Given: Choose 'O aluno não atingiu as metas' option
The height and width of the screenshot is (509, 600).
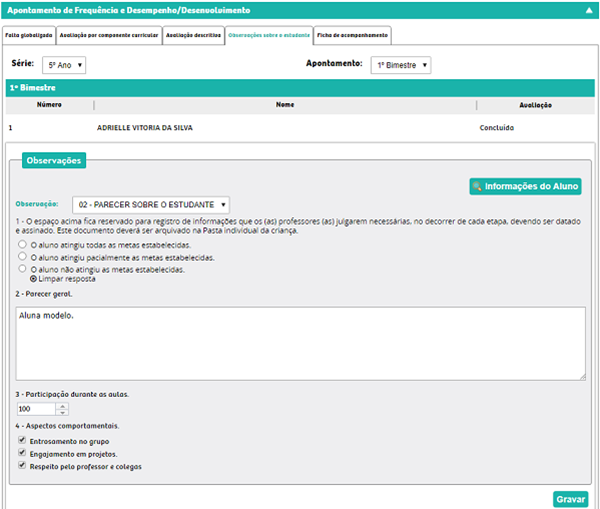Looking at the screenshot, I should [x=23, y=269].
